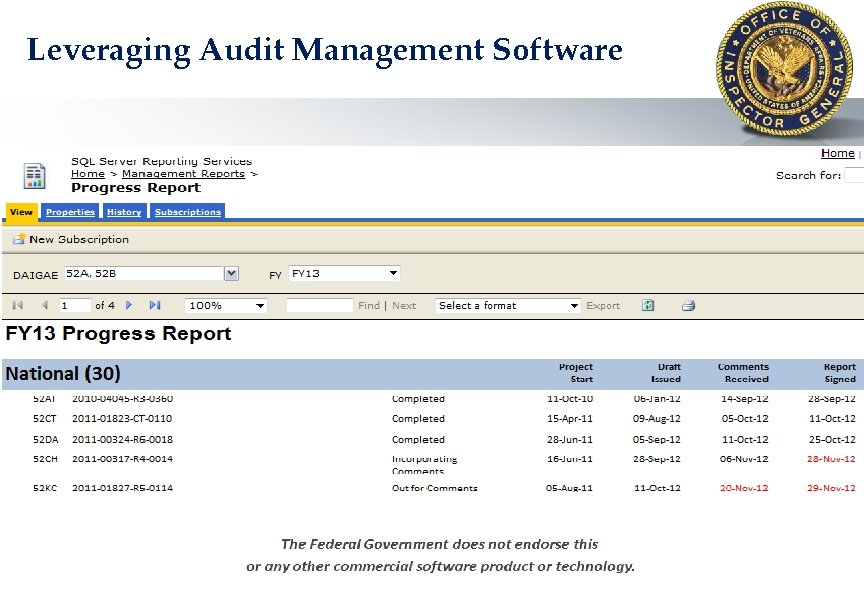Viewport: 864px width, 598px height.
Task: Go to next report page
Action: pyautogui.click(x=128, y=305)
